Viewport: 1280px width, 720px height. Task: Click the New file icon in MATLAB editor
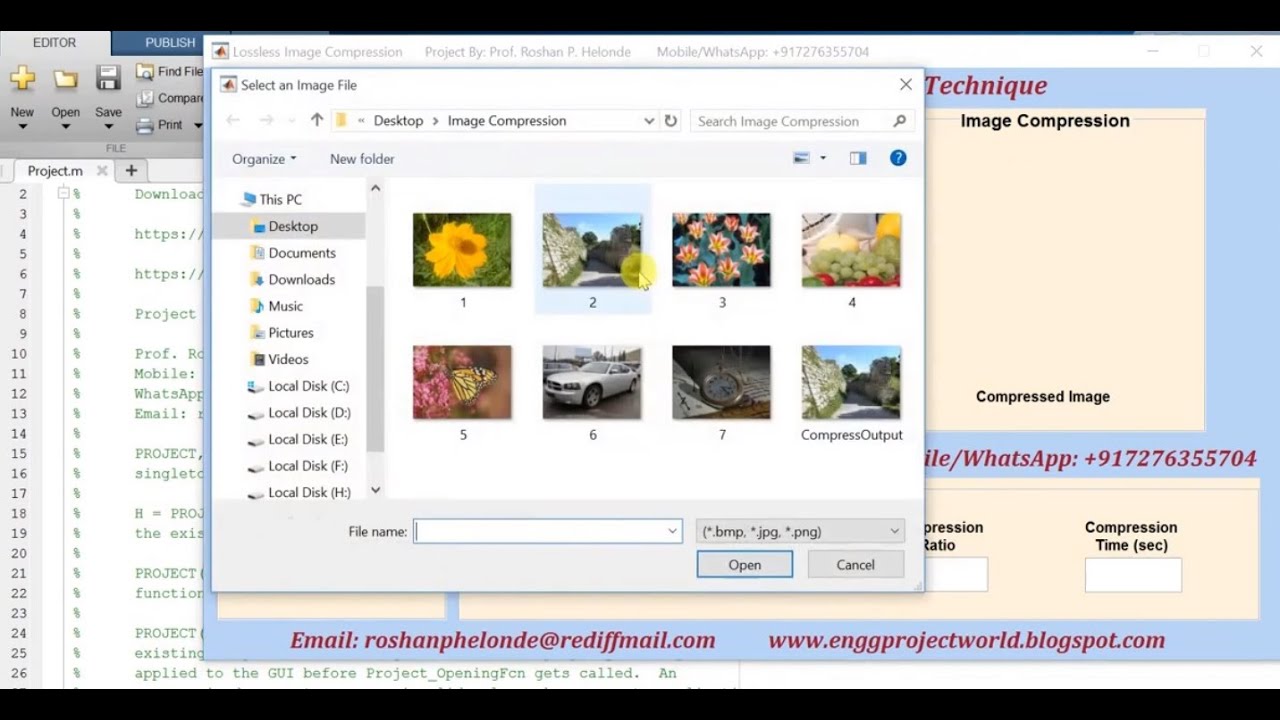tap(22, 79)
